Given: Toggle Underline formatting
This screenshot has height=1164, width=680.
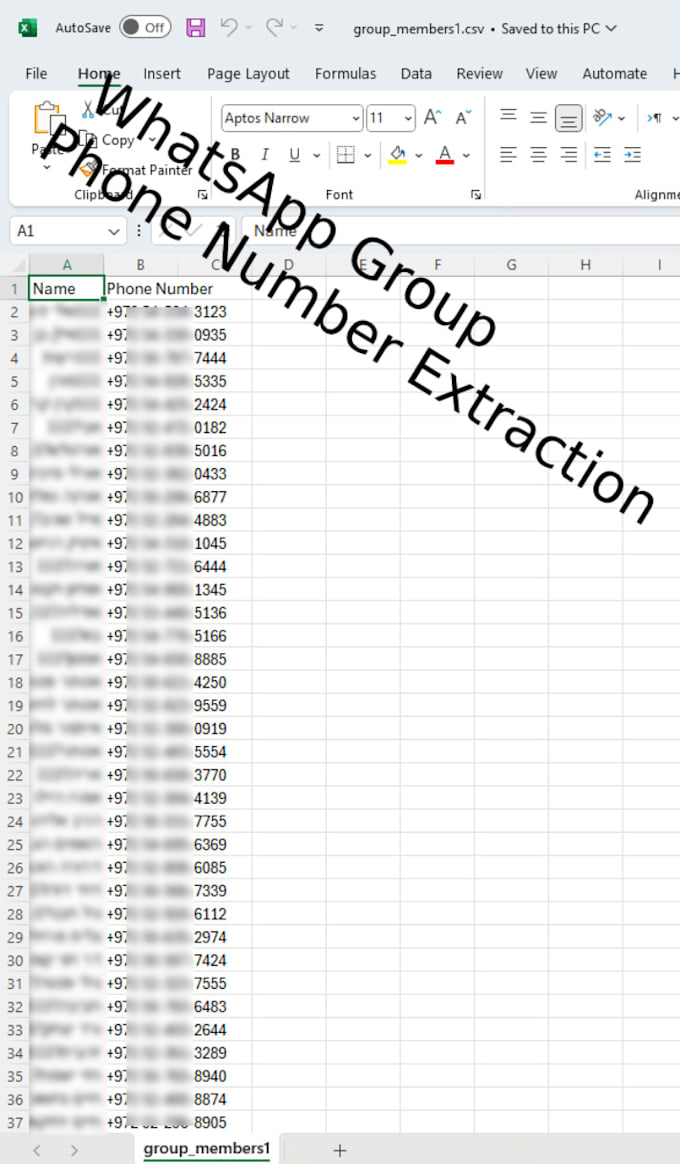Looking at the screenshot, I should [295, 154].
